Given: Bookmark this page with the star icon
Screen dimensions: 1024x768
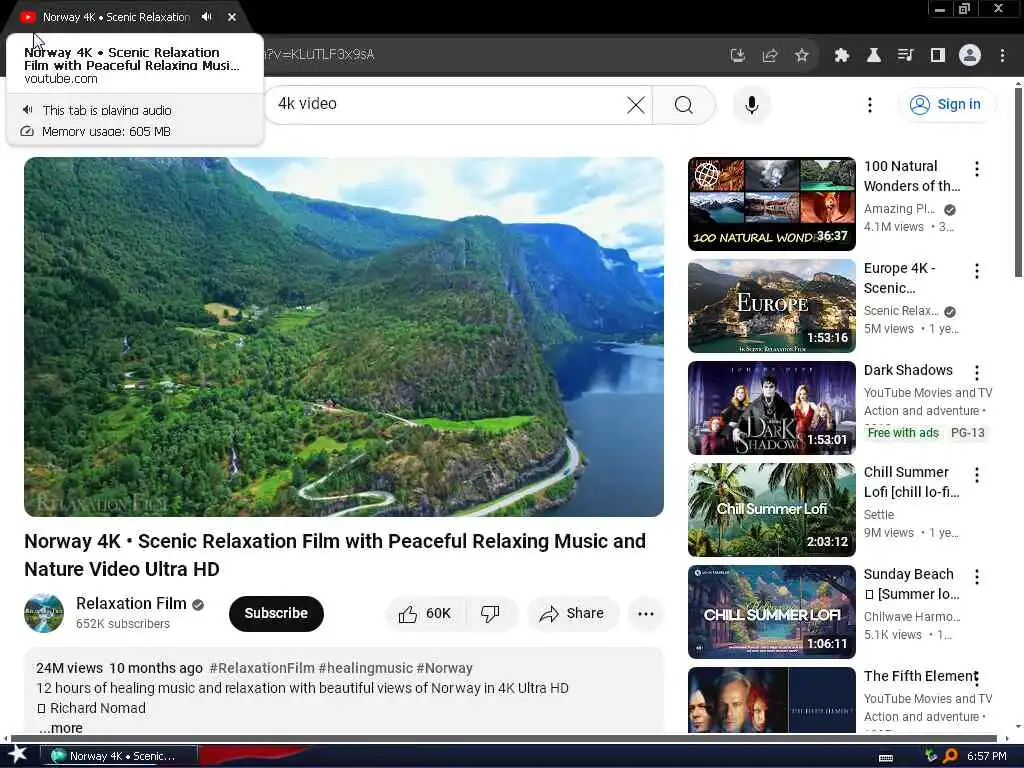Looking at the screenshot, I should pos(802,55).
